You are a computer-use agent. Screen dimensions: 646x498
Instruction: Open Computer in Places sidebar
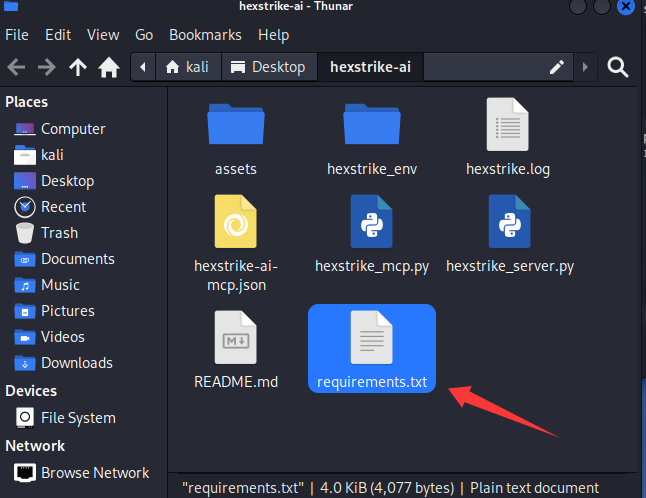point(60,129)
